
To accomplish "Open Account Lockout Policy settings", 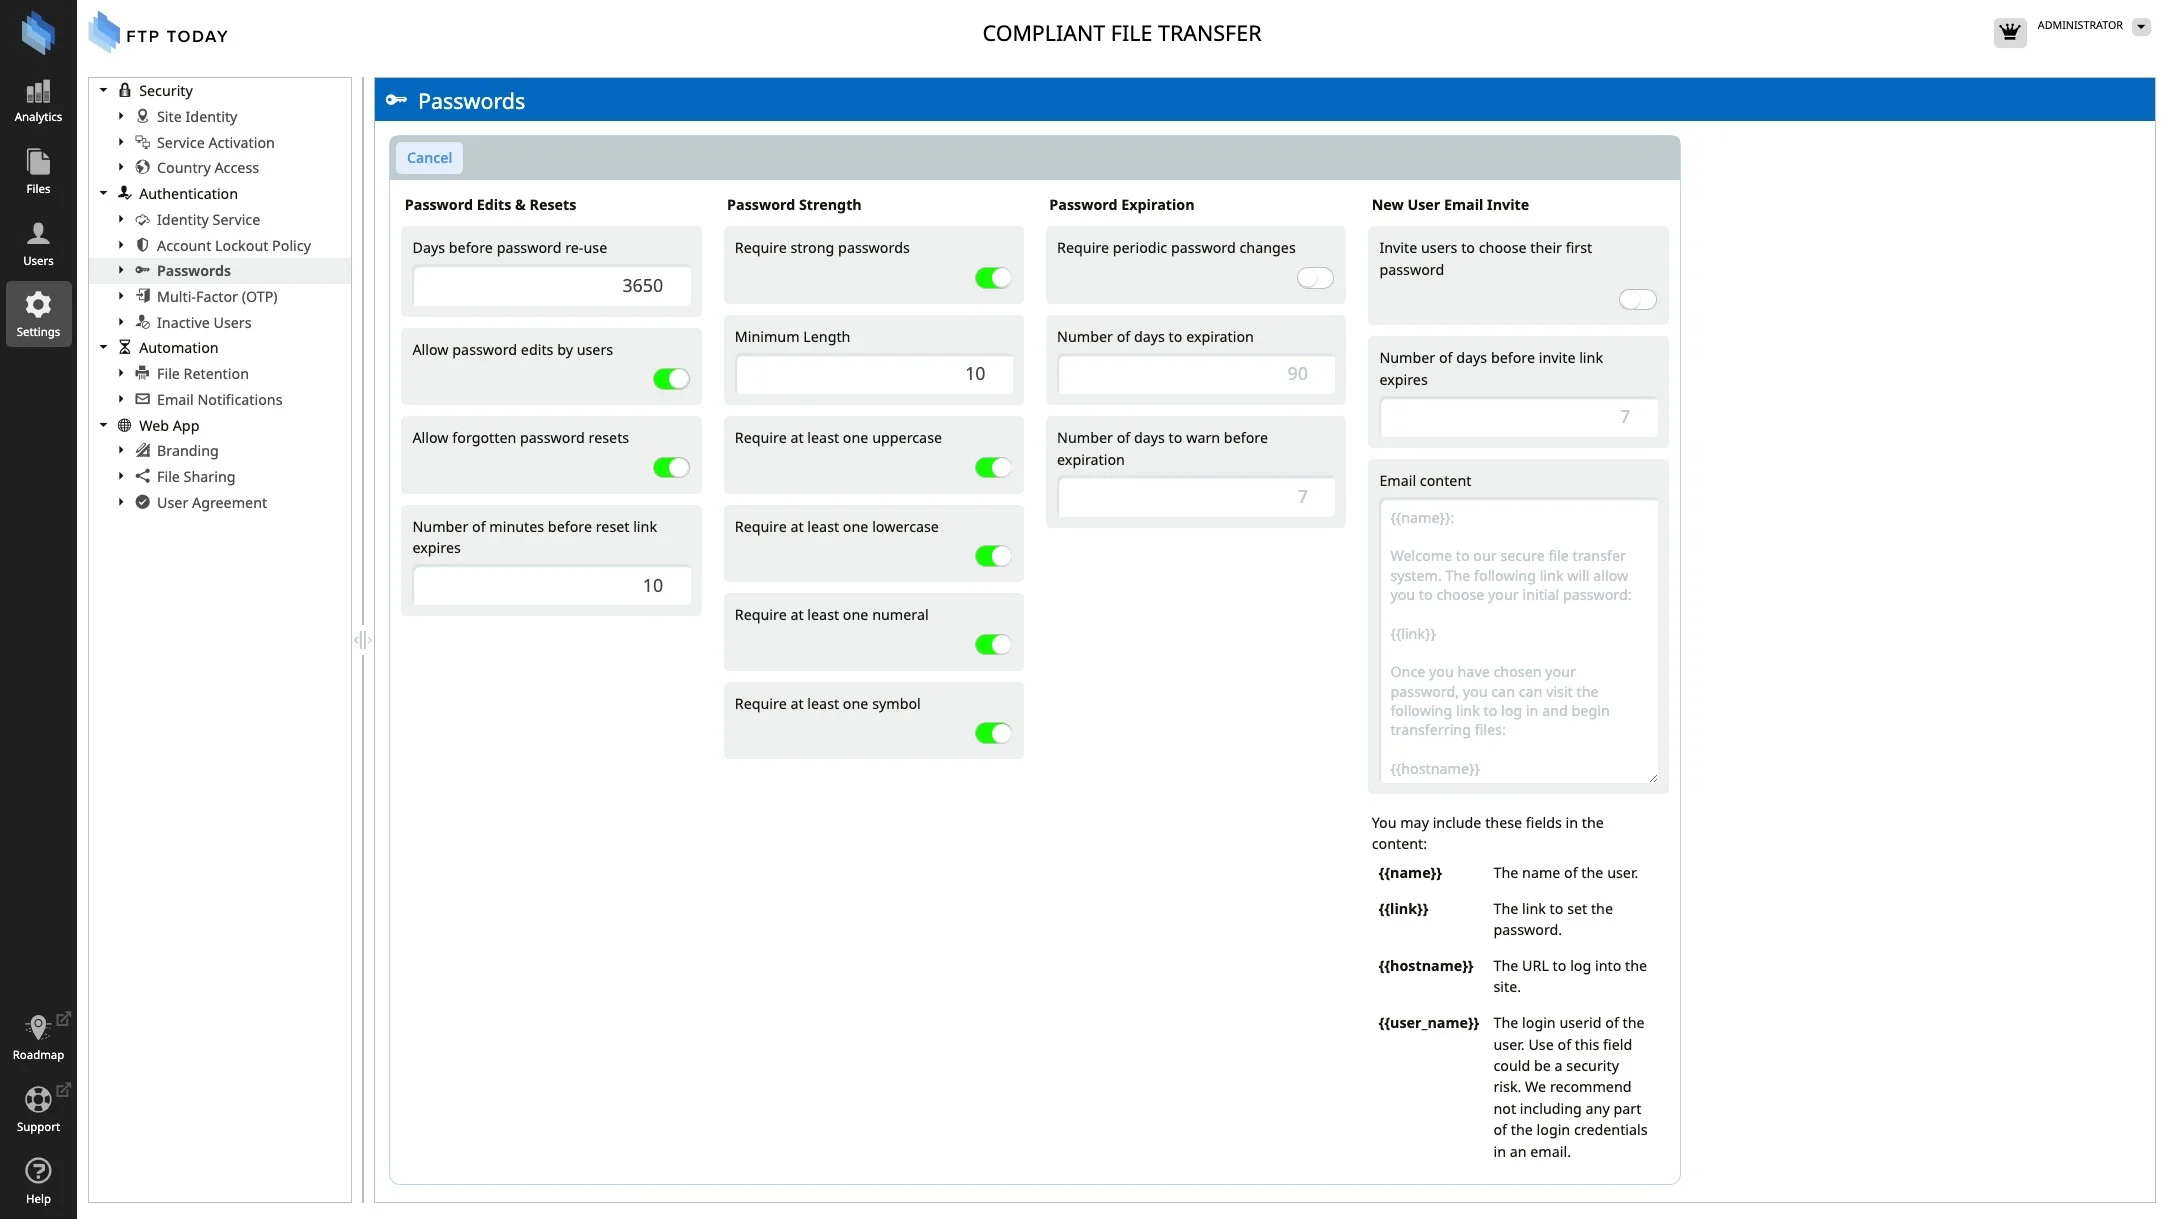I will [233, 246].
